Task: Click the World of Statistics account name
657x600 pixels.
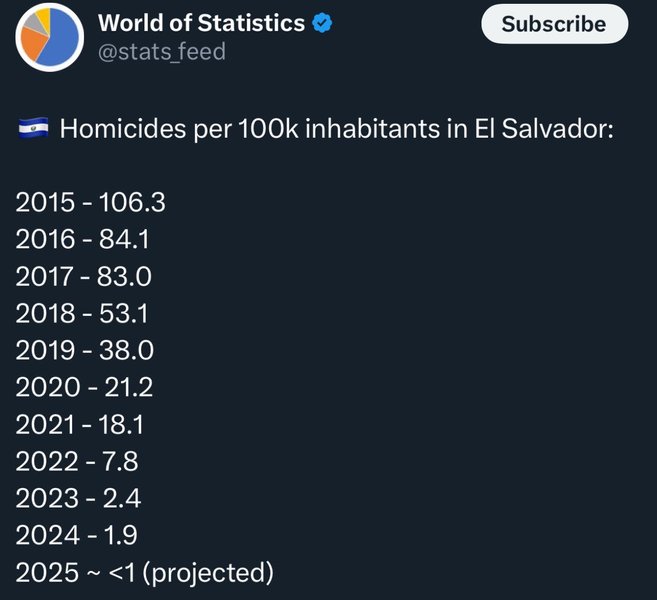Action: point(201,23)
